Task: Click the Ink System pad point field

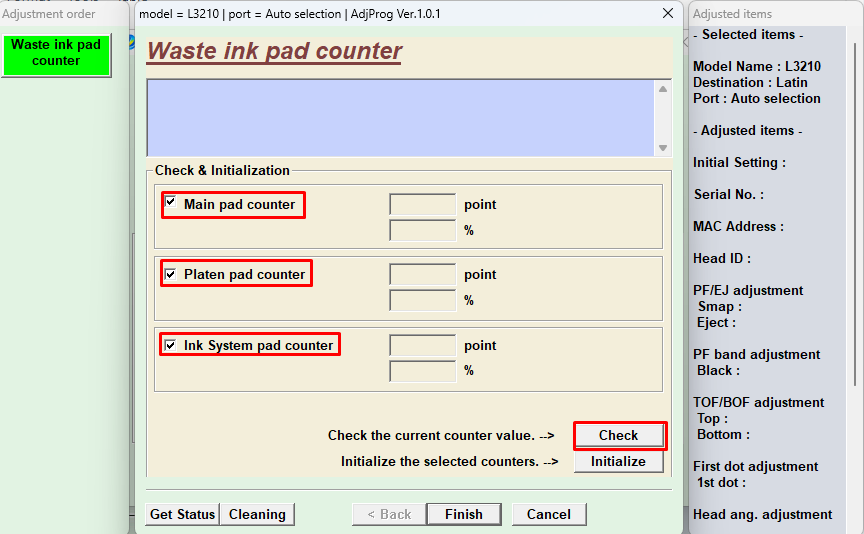Action: 422,346
